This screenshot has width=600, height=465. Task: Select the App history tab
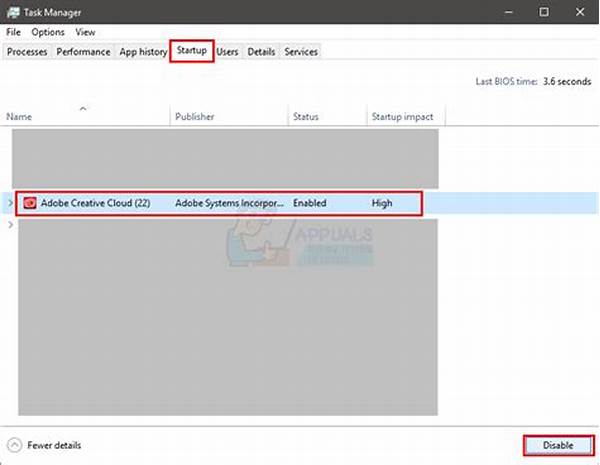[x=143, y=51]
